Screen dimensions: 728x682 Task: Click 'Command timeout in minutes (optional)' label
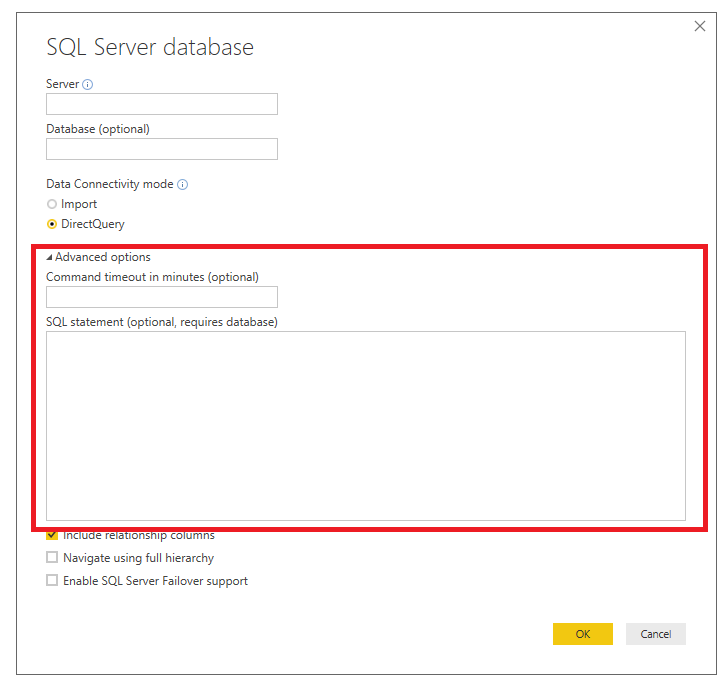click(152, 277)
